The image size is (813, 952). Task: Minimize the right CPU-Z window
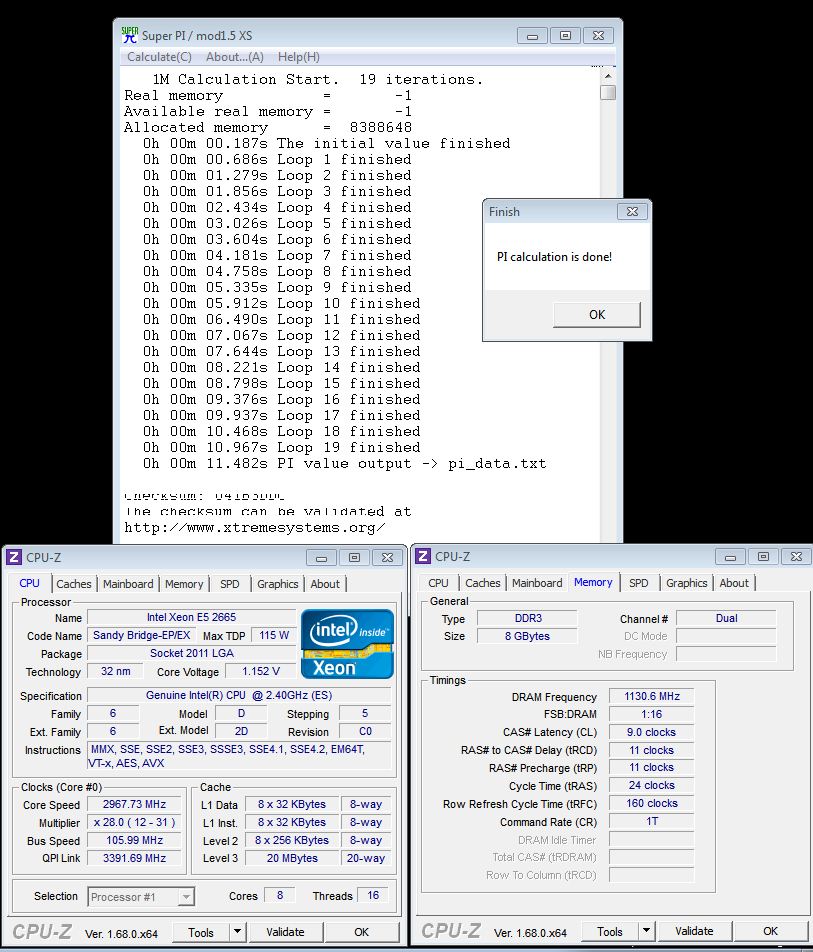click(730, 556)
